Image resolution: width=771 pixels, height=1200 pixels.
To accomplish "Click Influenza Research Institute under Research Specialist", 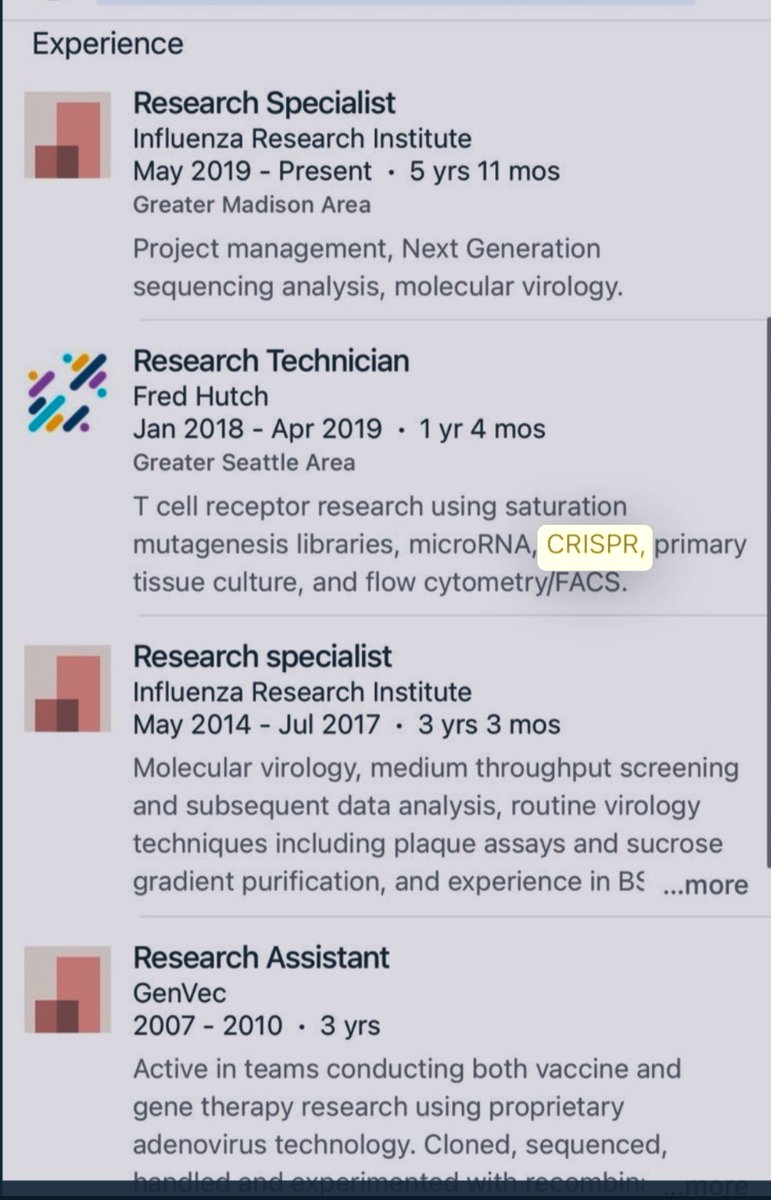I will point(302,138).
